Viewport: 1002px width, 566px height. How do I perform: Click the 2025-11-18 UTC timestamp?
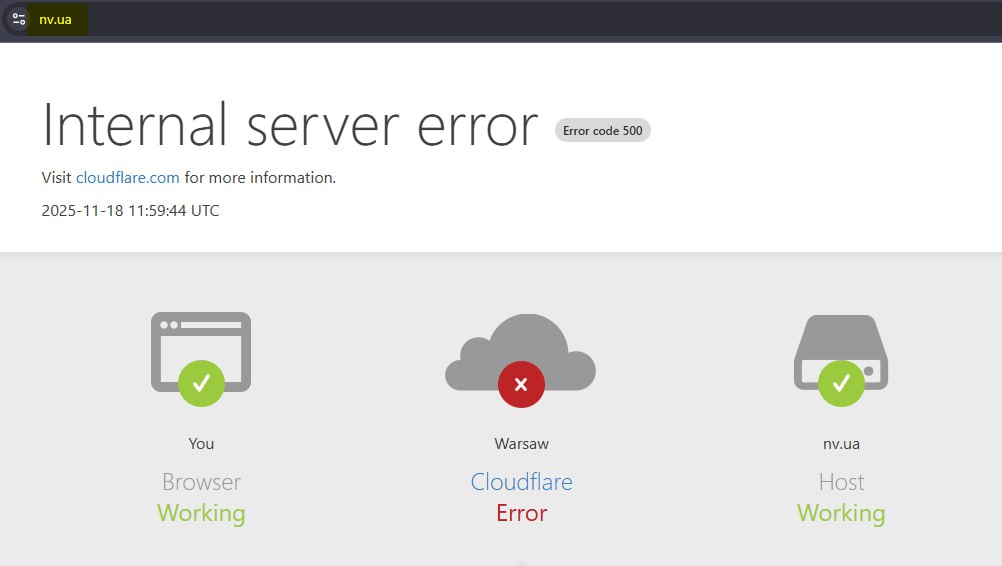pos(130,211)
